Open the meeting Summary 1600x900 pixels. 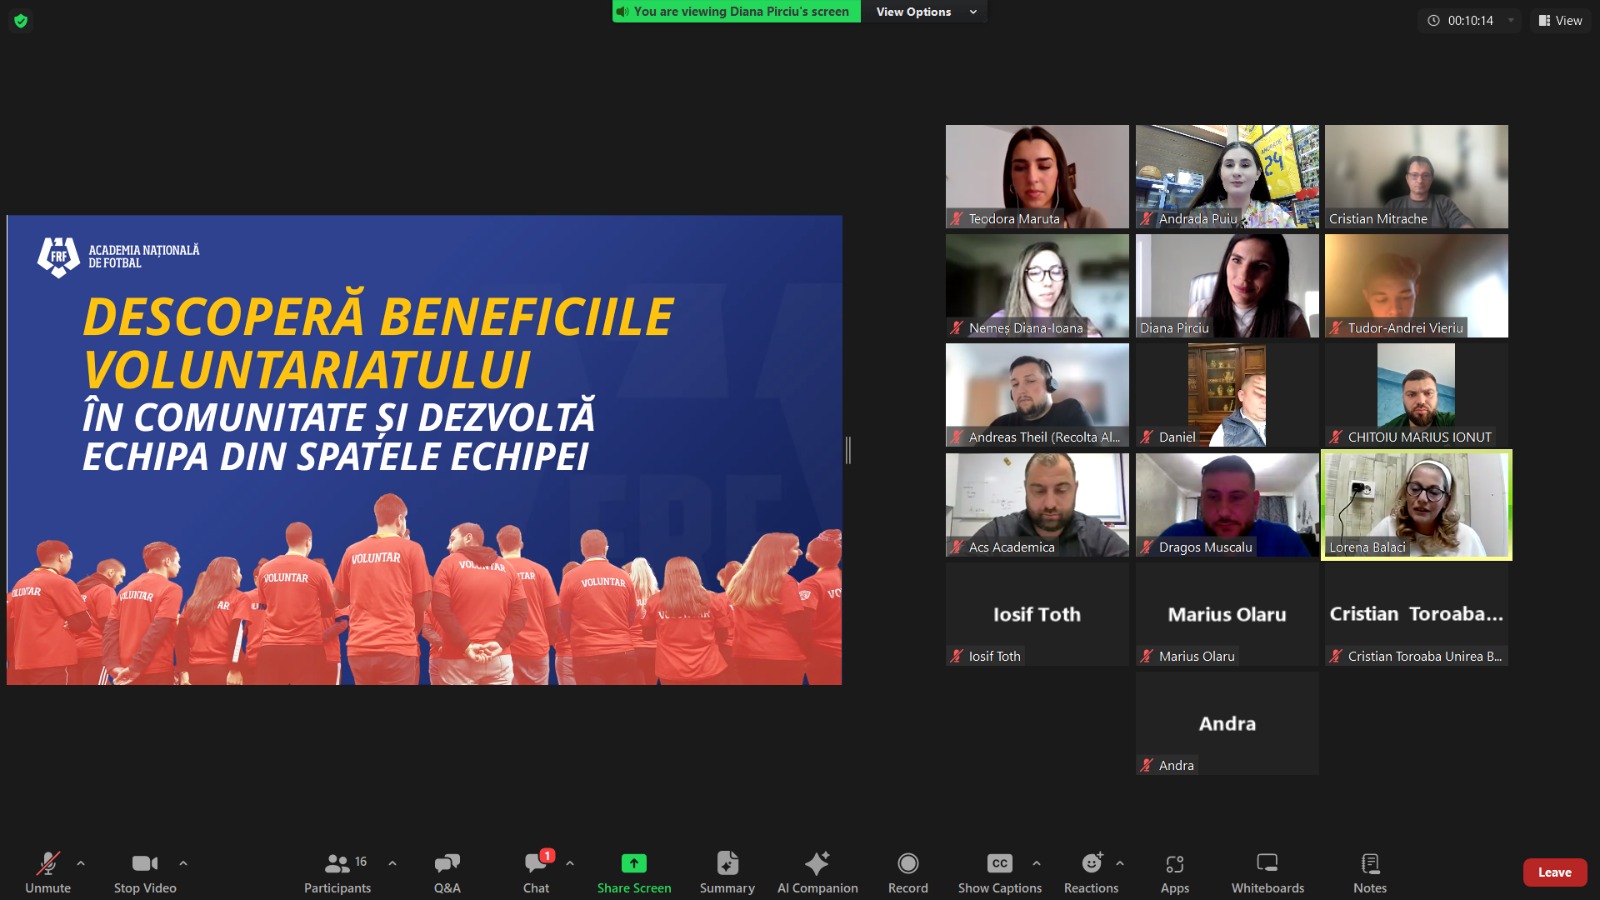pyautogui.click(x=727, y=871)
